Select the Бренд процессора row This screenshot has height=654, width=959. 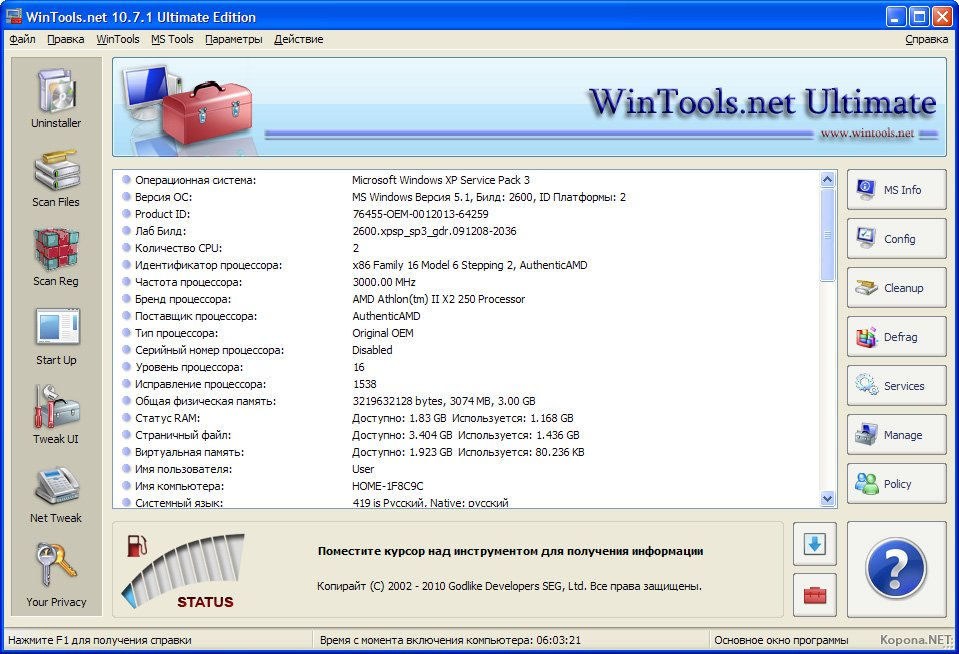466,299
